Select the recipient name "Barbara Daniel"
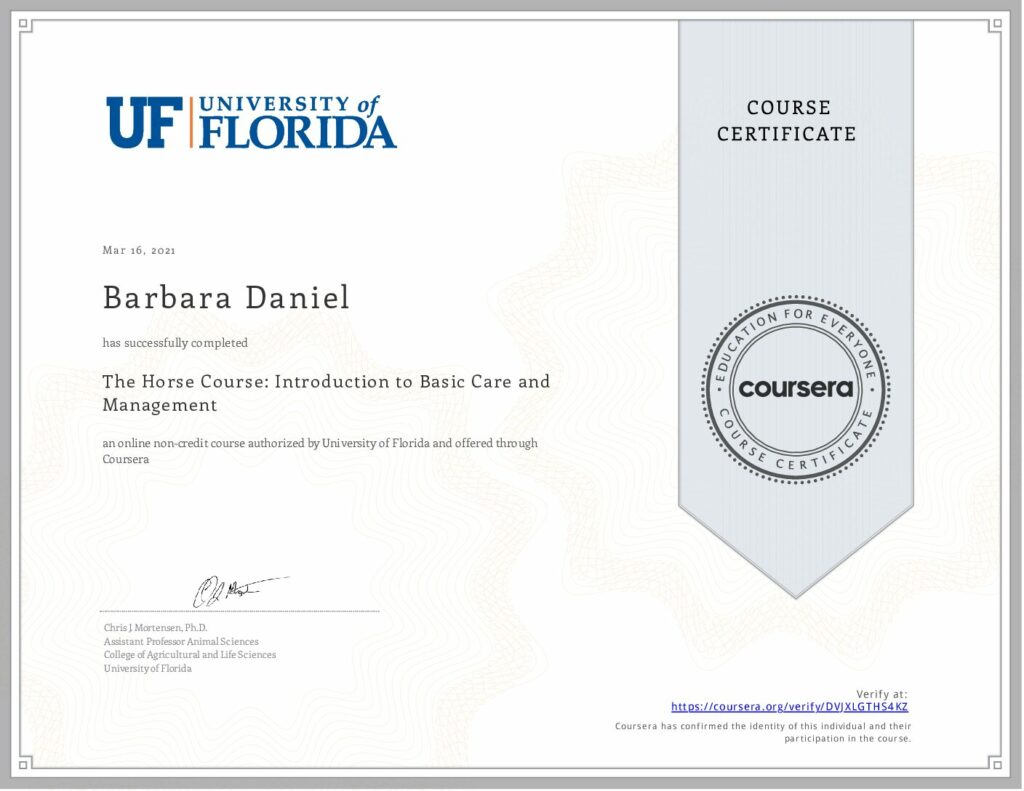The image size is (1024, 791). (226, 297)
